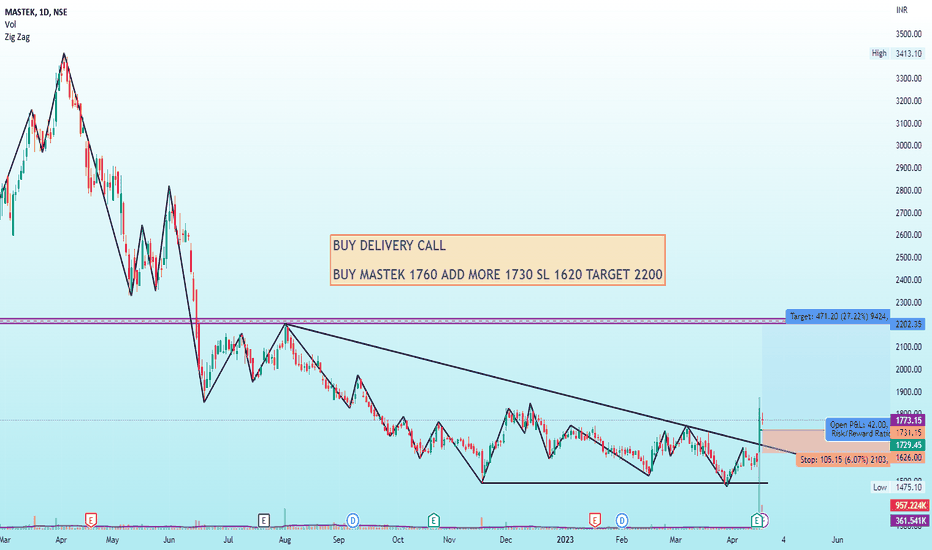
Task: Click the Low label tag
Action: (x=880, y=487)
